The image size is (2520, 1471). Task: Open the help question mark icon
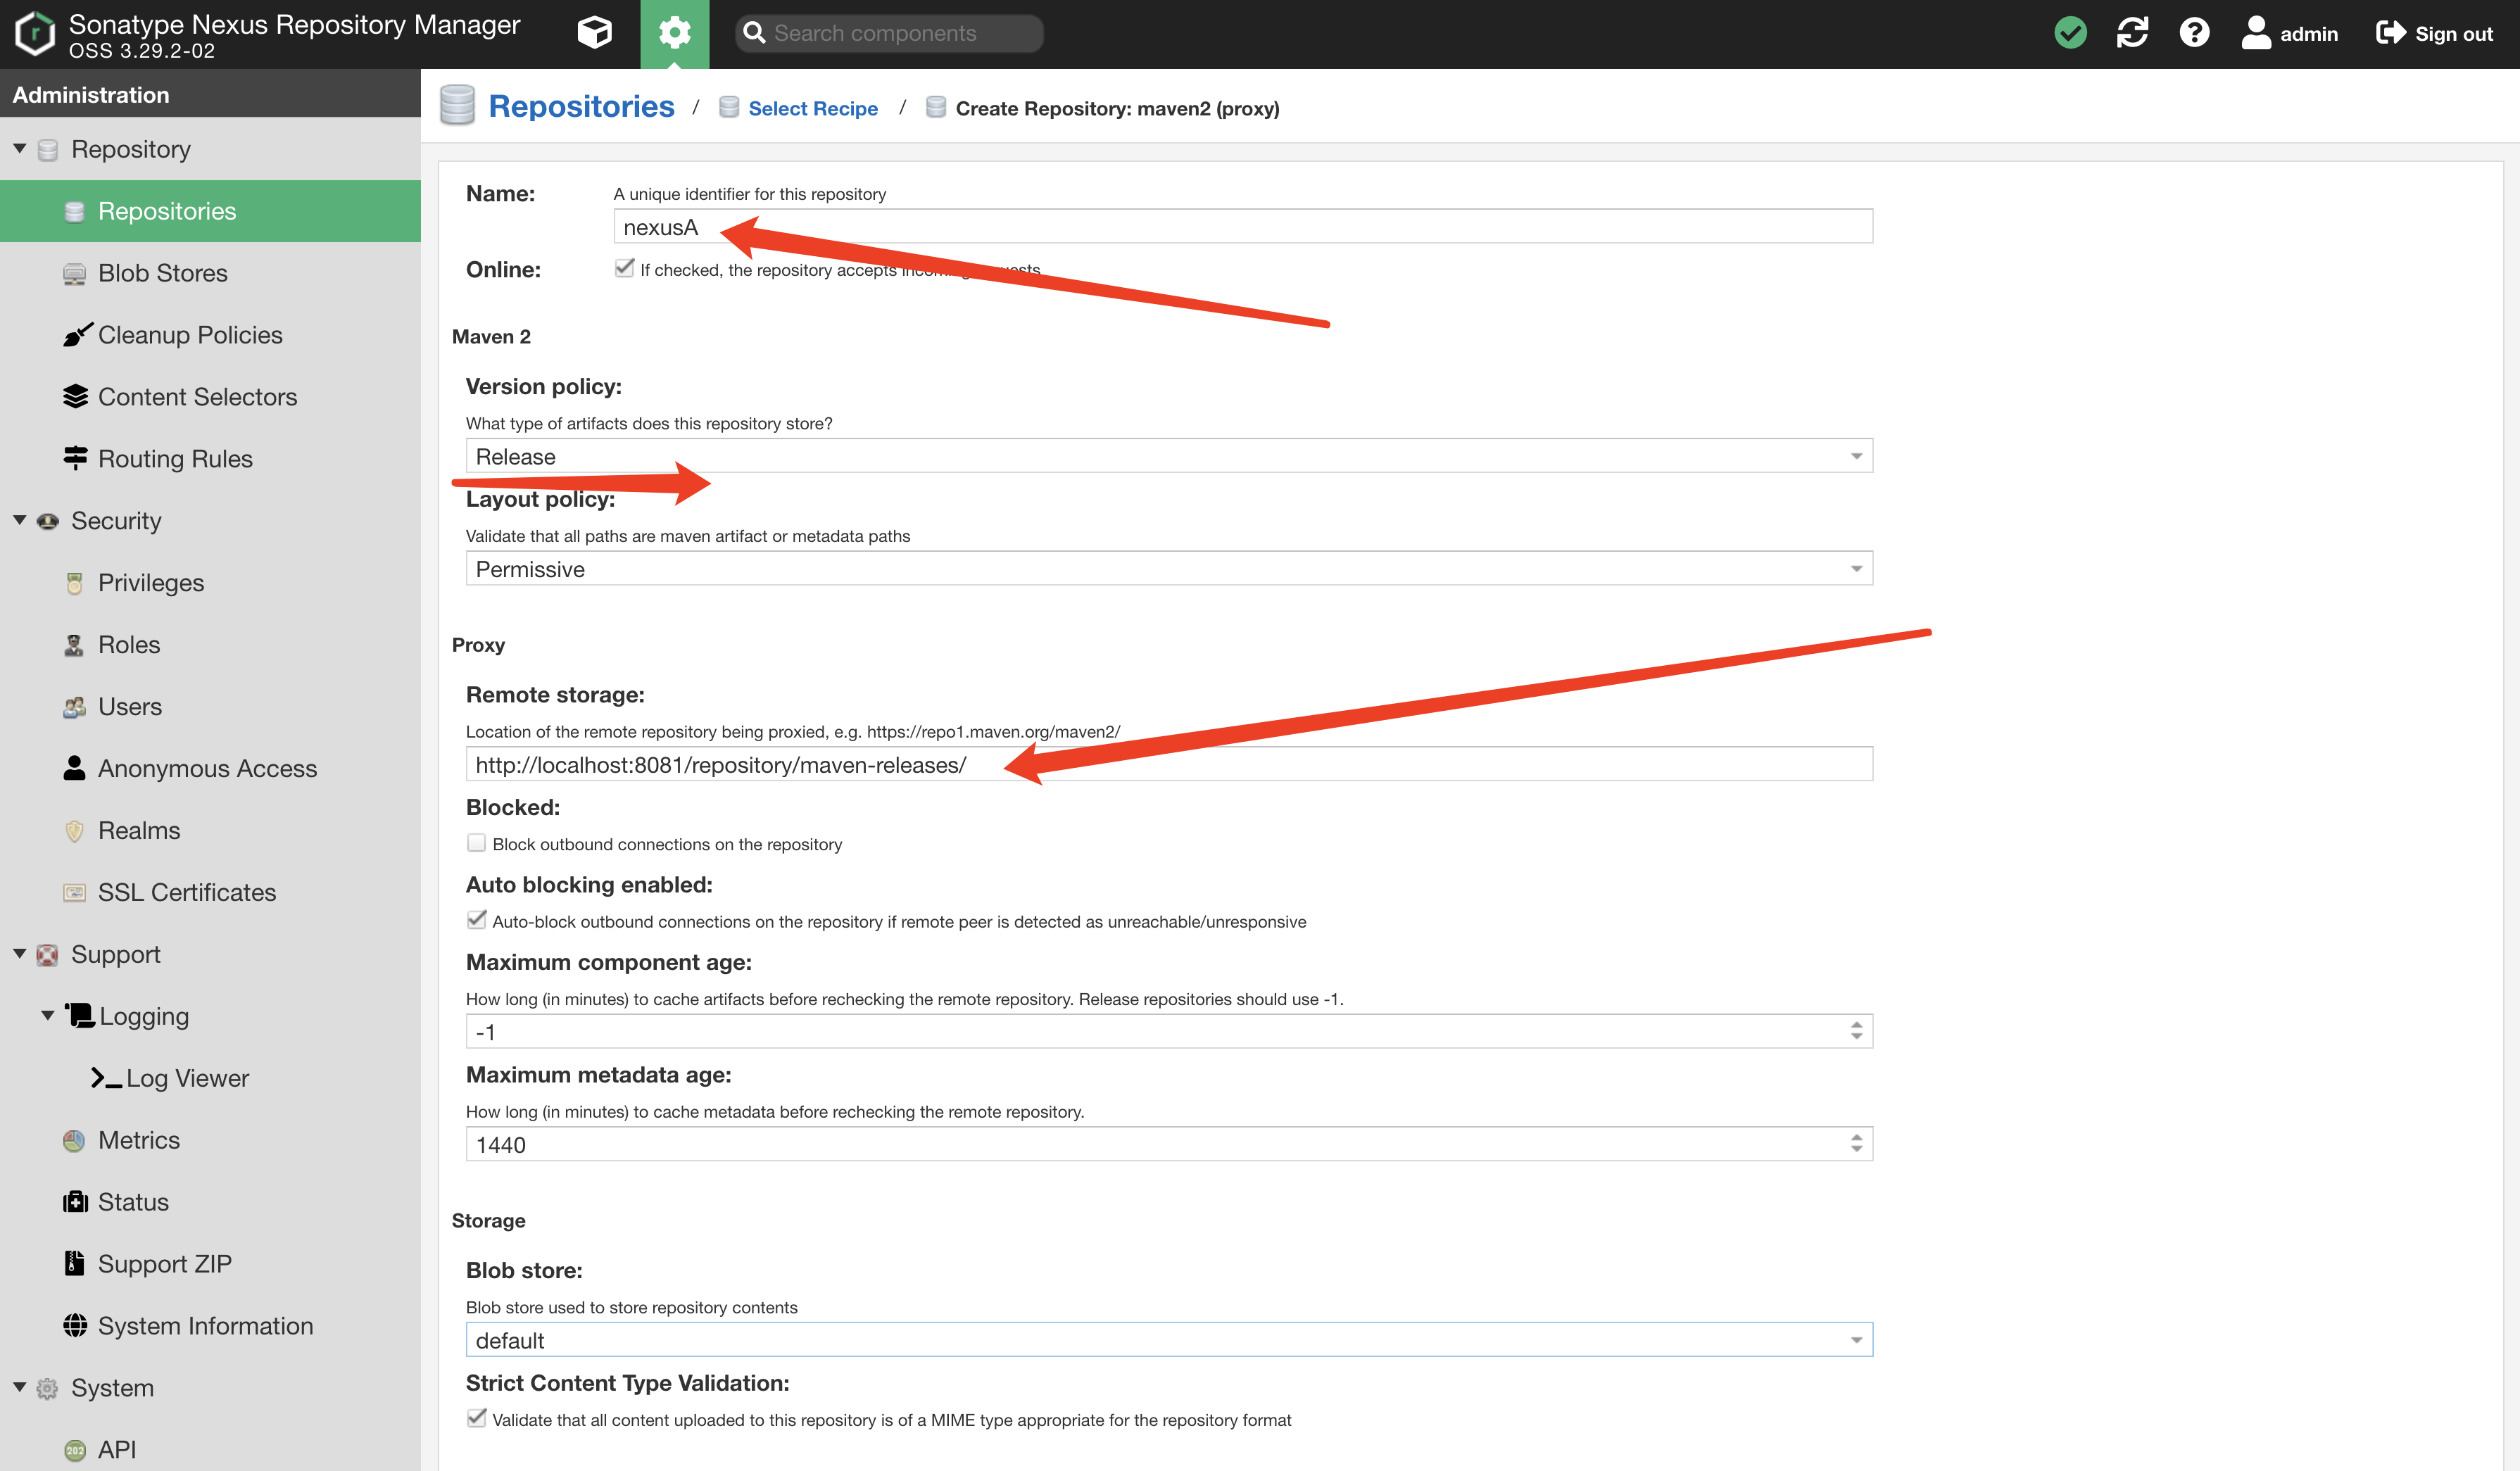point(2194,33)
